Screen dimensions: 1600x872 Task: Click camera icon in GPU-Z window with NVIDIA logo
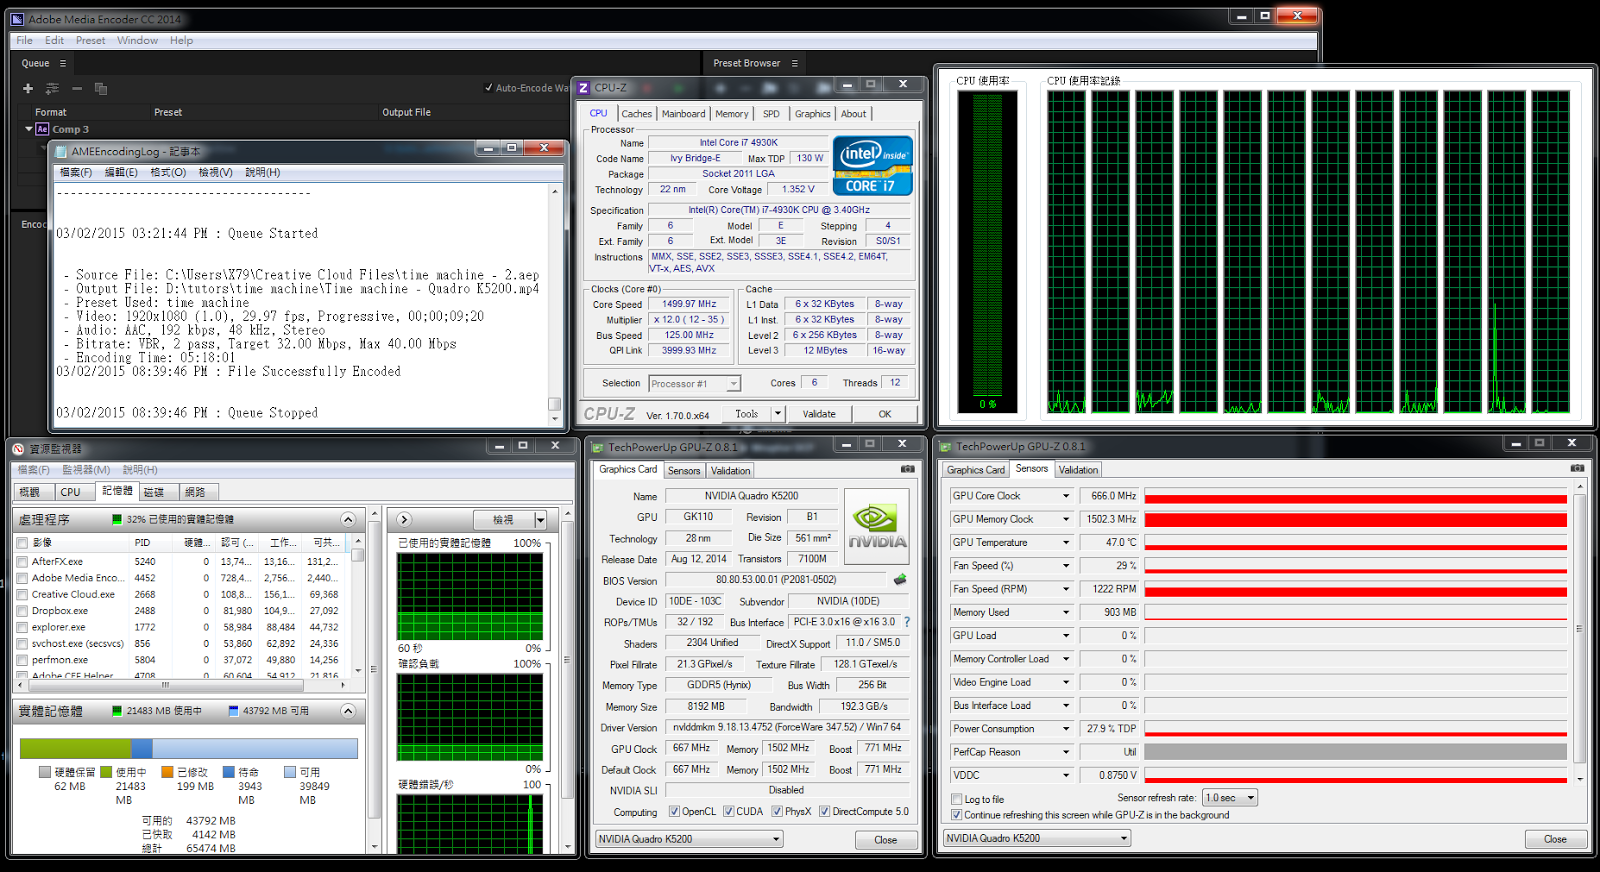click(907, 468)
